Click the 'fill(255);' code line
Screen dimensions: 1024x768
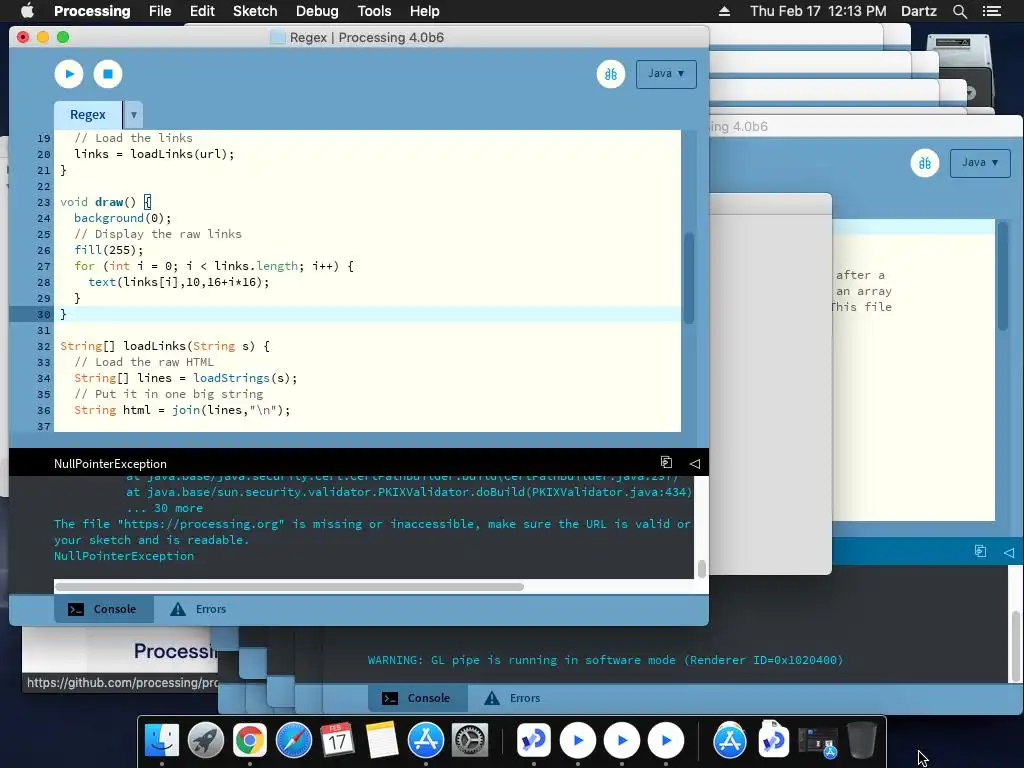coord(108,250)
